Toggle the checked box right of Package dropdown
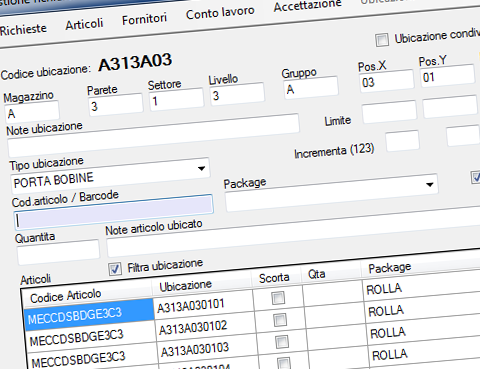480x369 pixels. click(476, 177)
